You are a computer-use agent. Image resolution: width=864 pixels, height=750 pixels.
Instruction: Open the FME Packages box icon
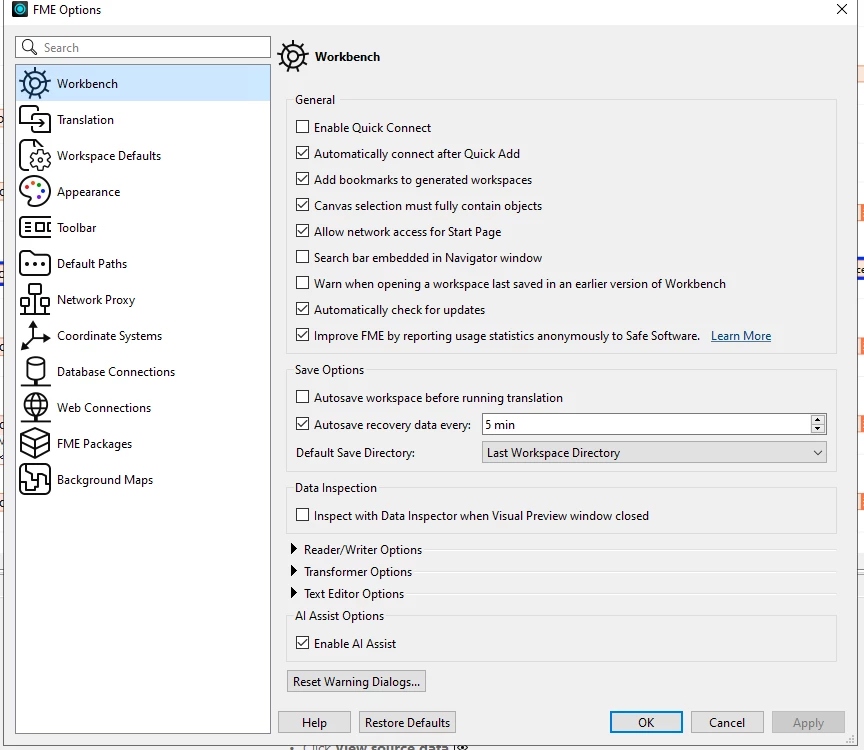(35, 443)
